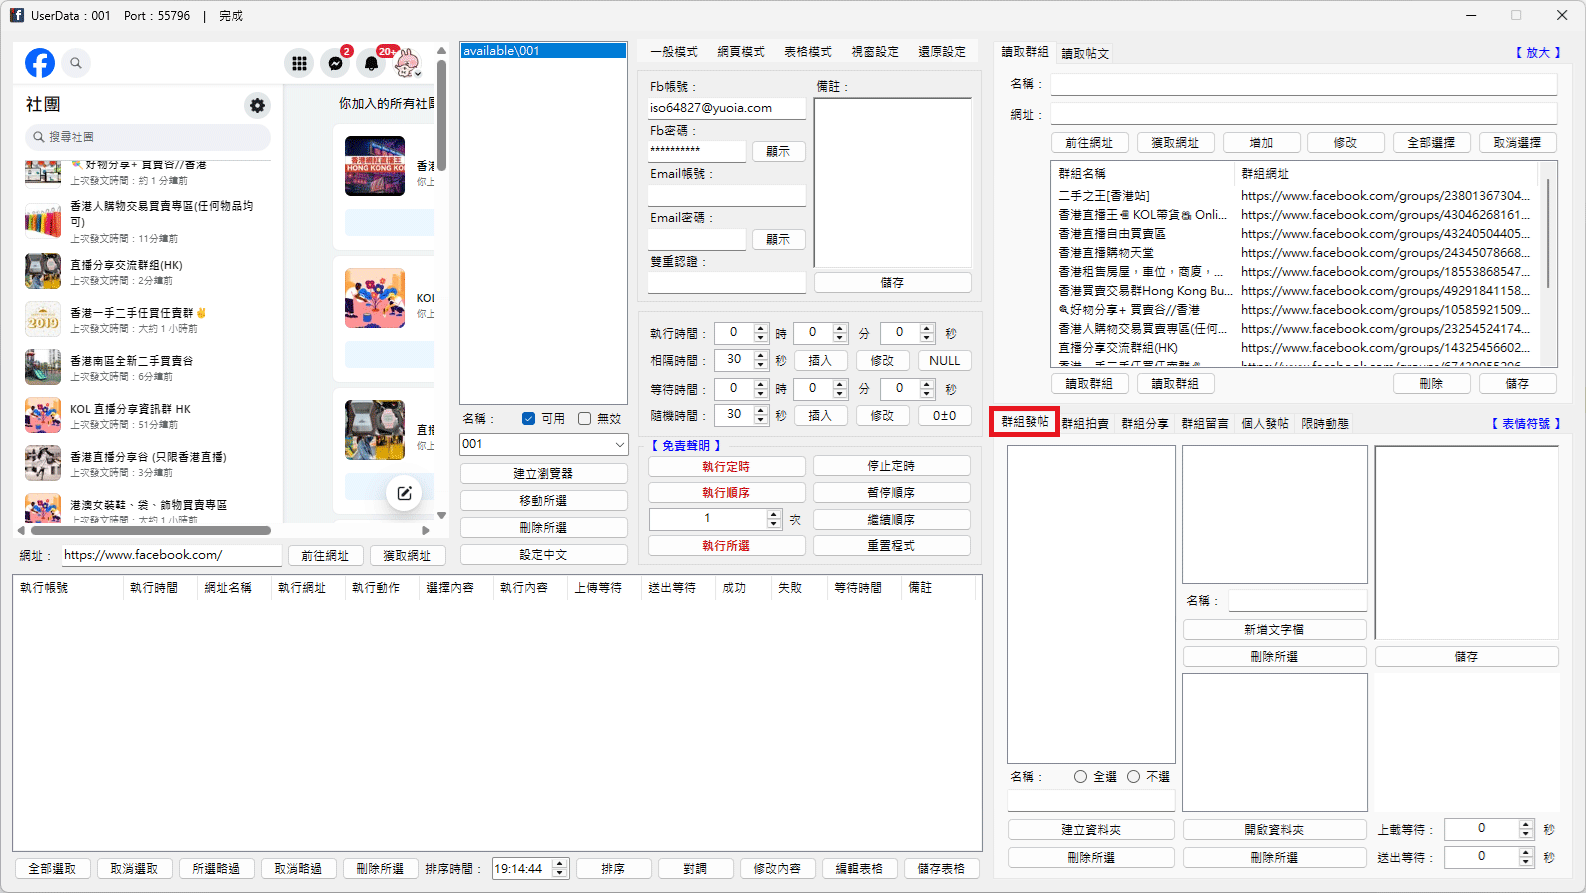Select the 不選 radio button
1586x893 pixels.
click(x=1133, y=777)
